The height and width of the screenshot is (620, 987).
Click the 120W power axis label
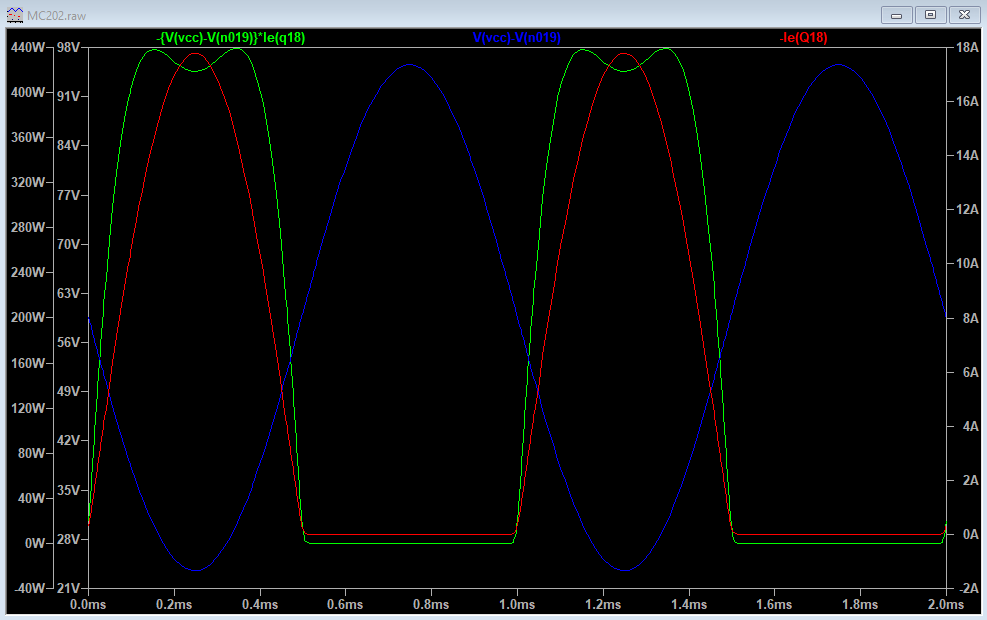coord(28,409)
